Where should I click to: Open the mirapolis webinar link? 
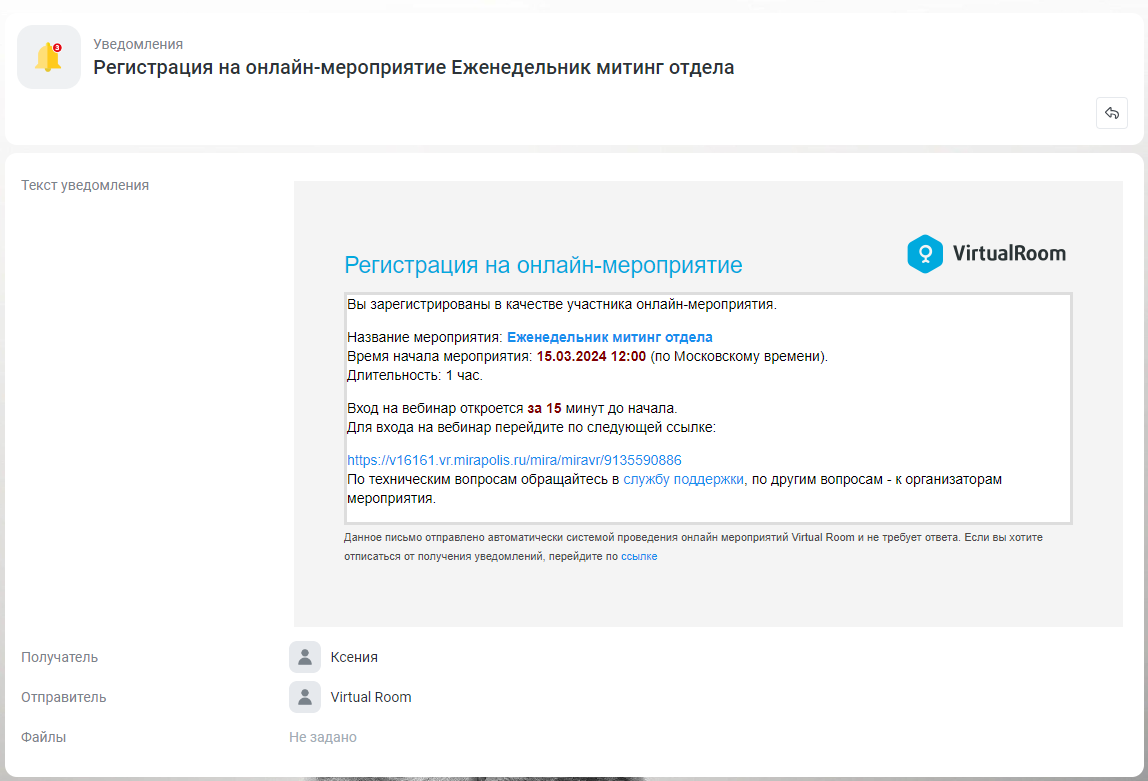[514, 460]
